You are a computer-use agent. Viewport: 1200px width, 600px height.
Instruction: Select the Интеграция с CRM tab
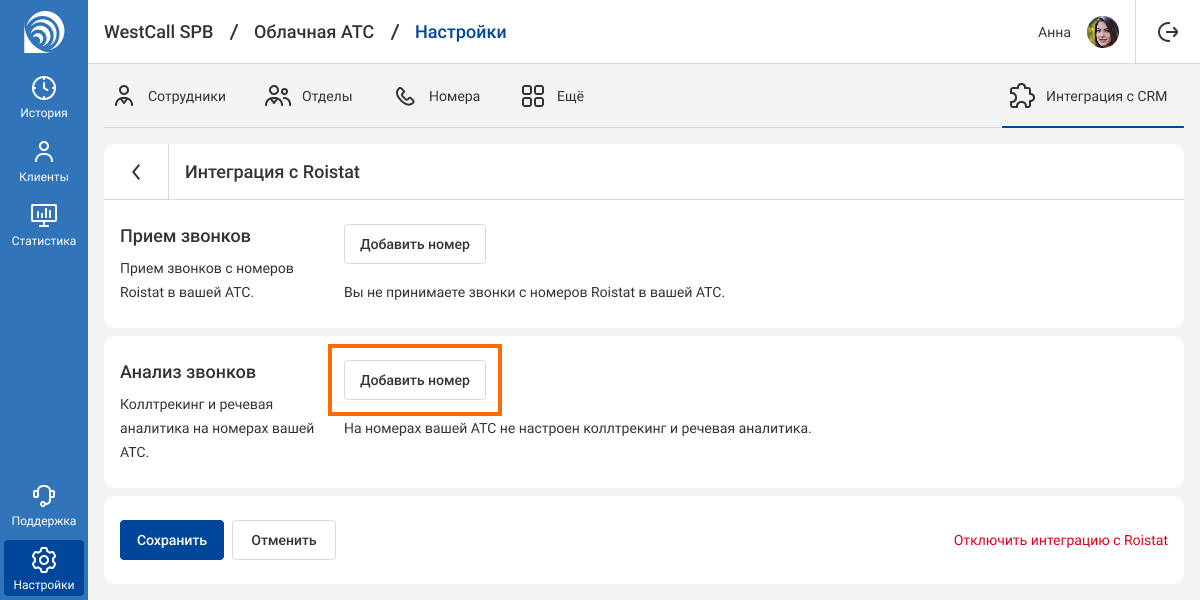pyautogui.click(x=1088, y=97)
